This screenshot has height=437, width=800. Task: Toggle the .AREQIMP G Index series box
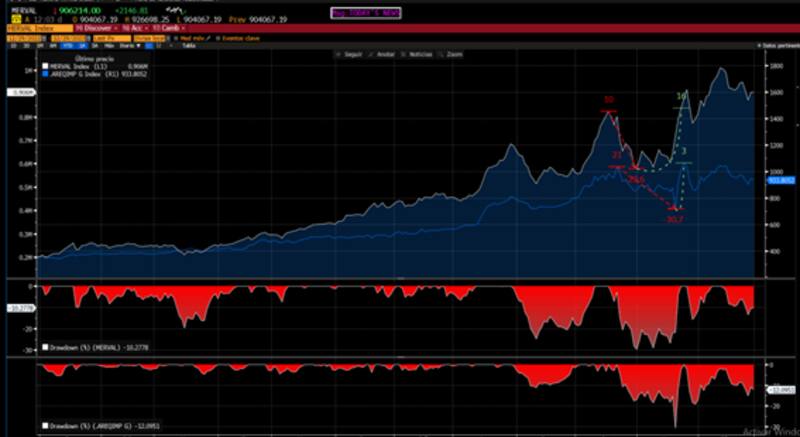44,74
